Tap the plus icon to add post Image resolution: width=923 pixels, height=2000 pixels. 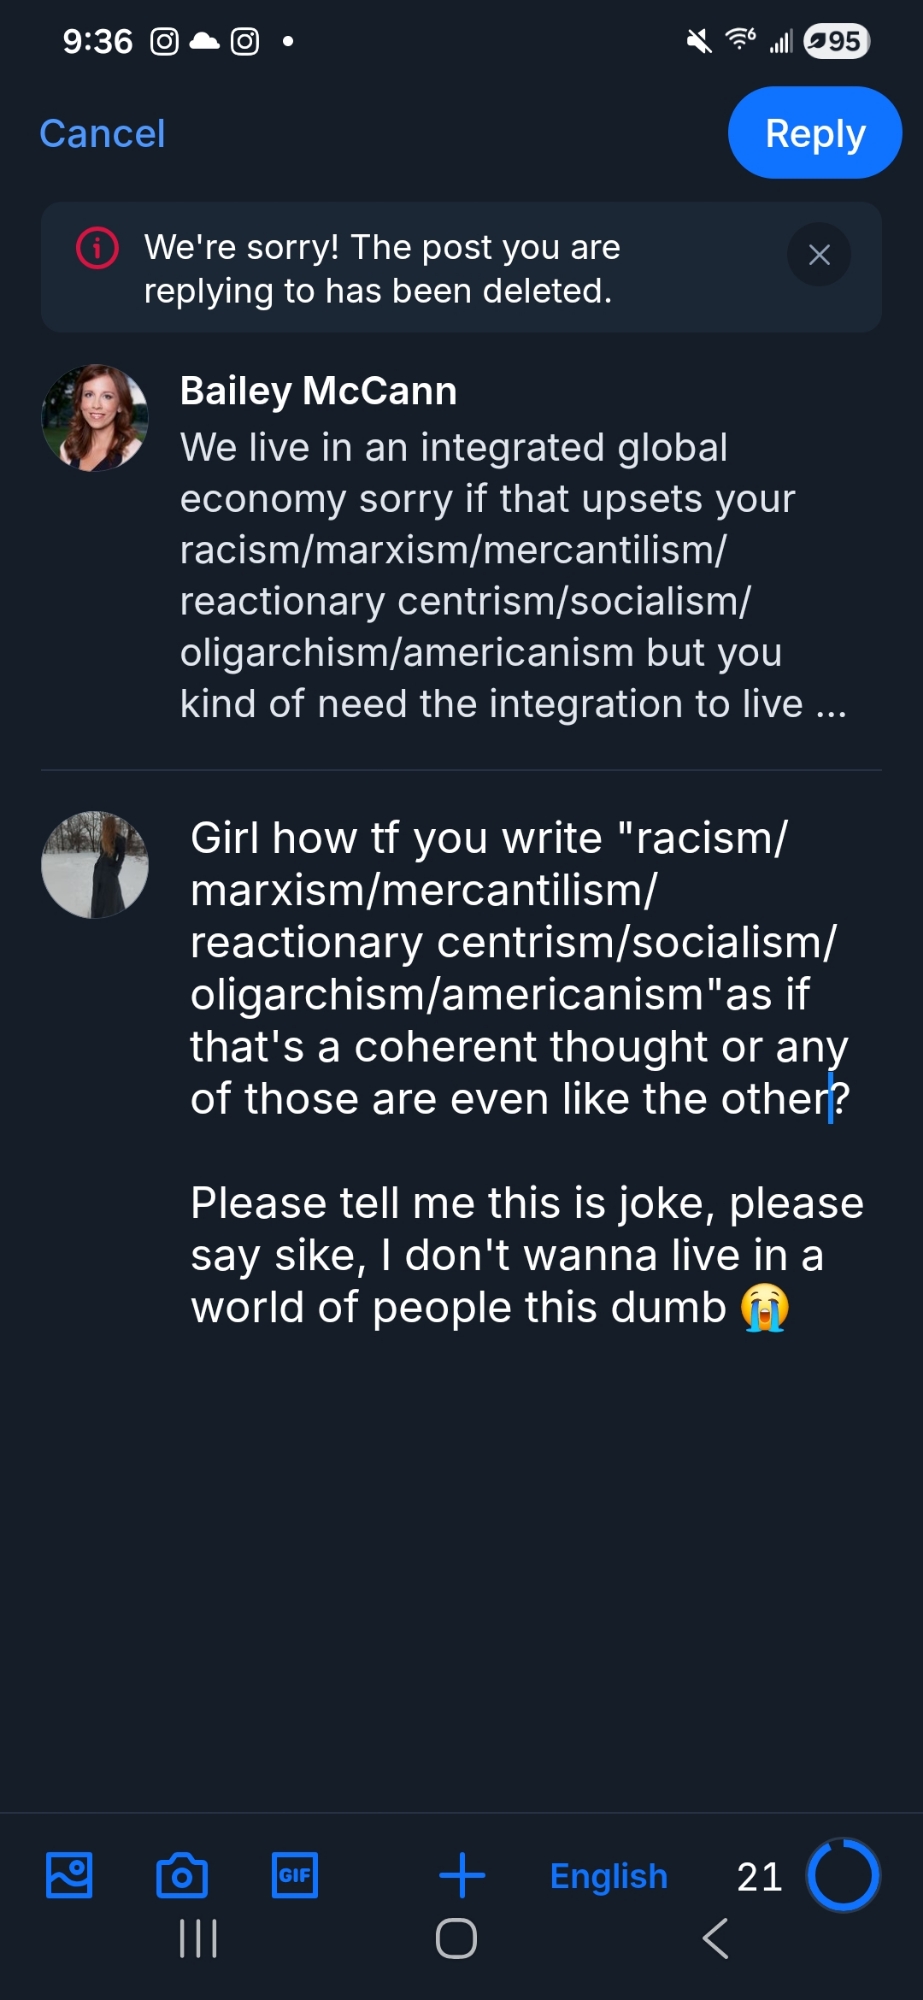[x=462, y=1875]
